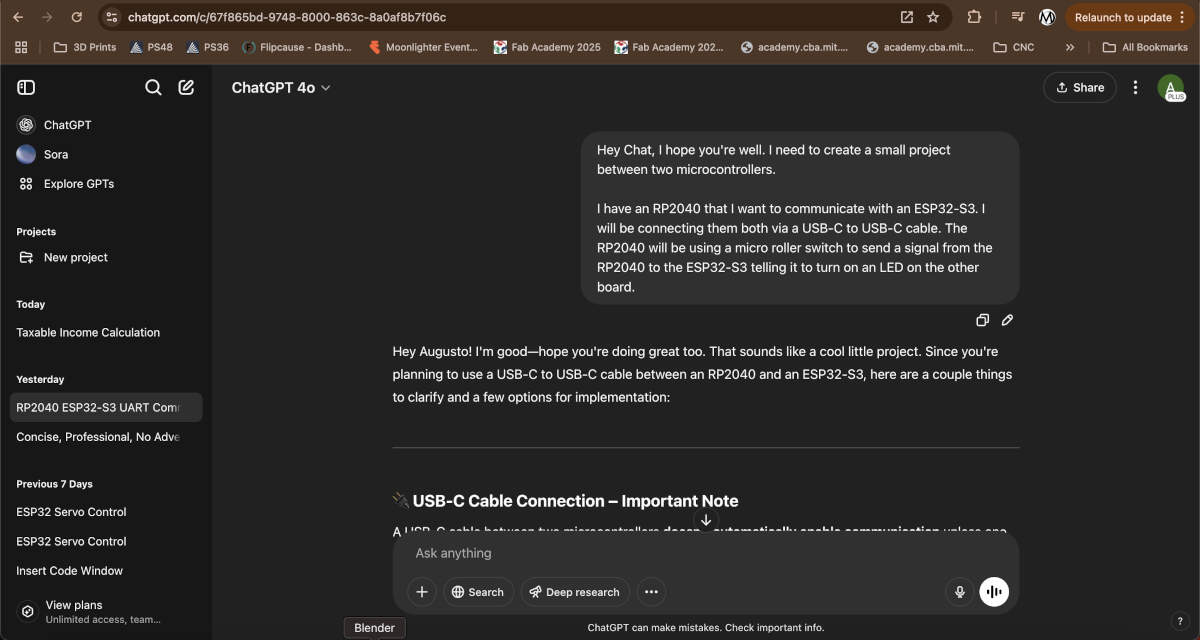Open the Fab Academy 2025 bookmark
The image size is (1200, 640).
(x=547, y=47)
